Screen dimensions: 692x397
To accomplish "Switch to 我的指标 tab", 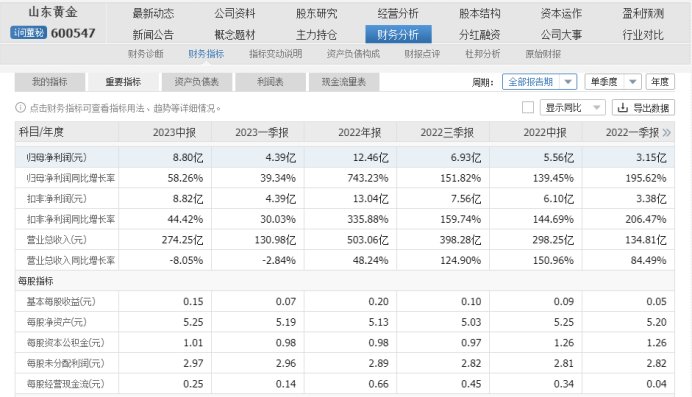I will [49, 82].
